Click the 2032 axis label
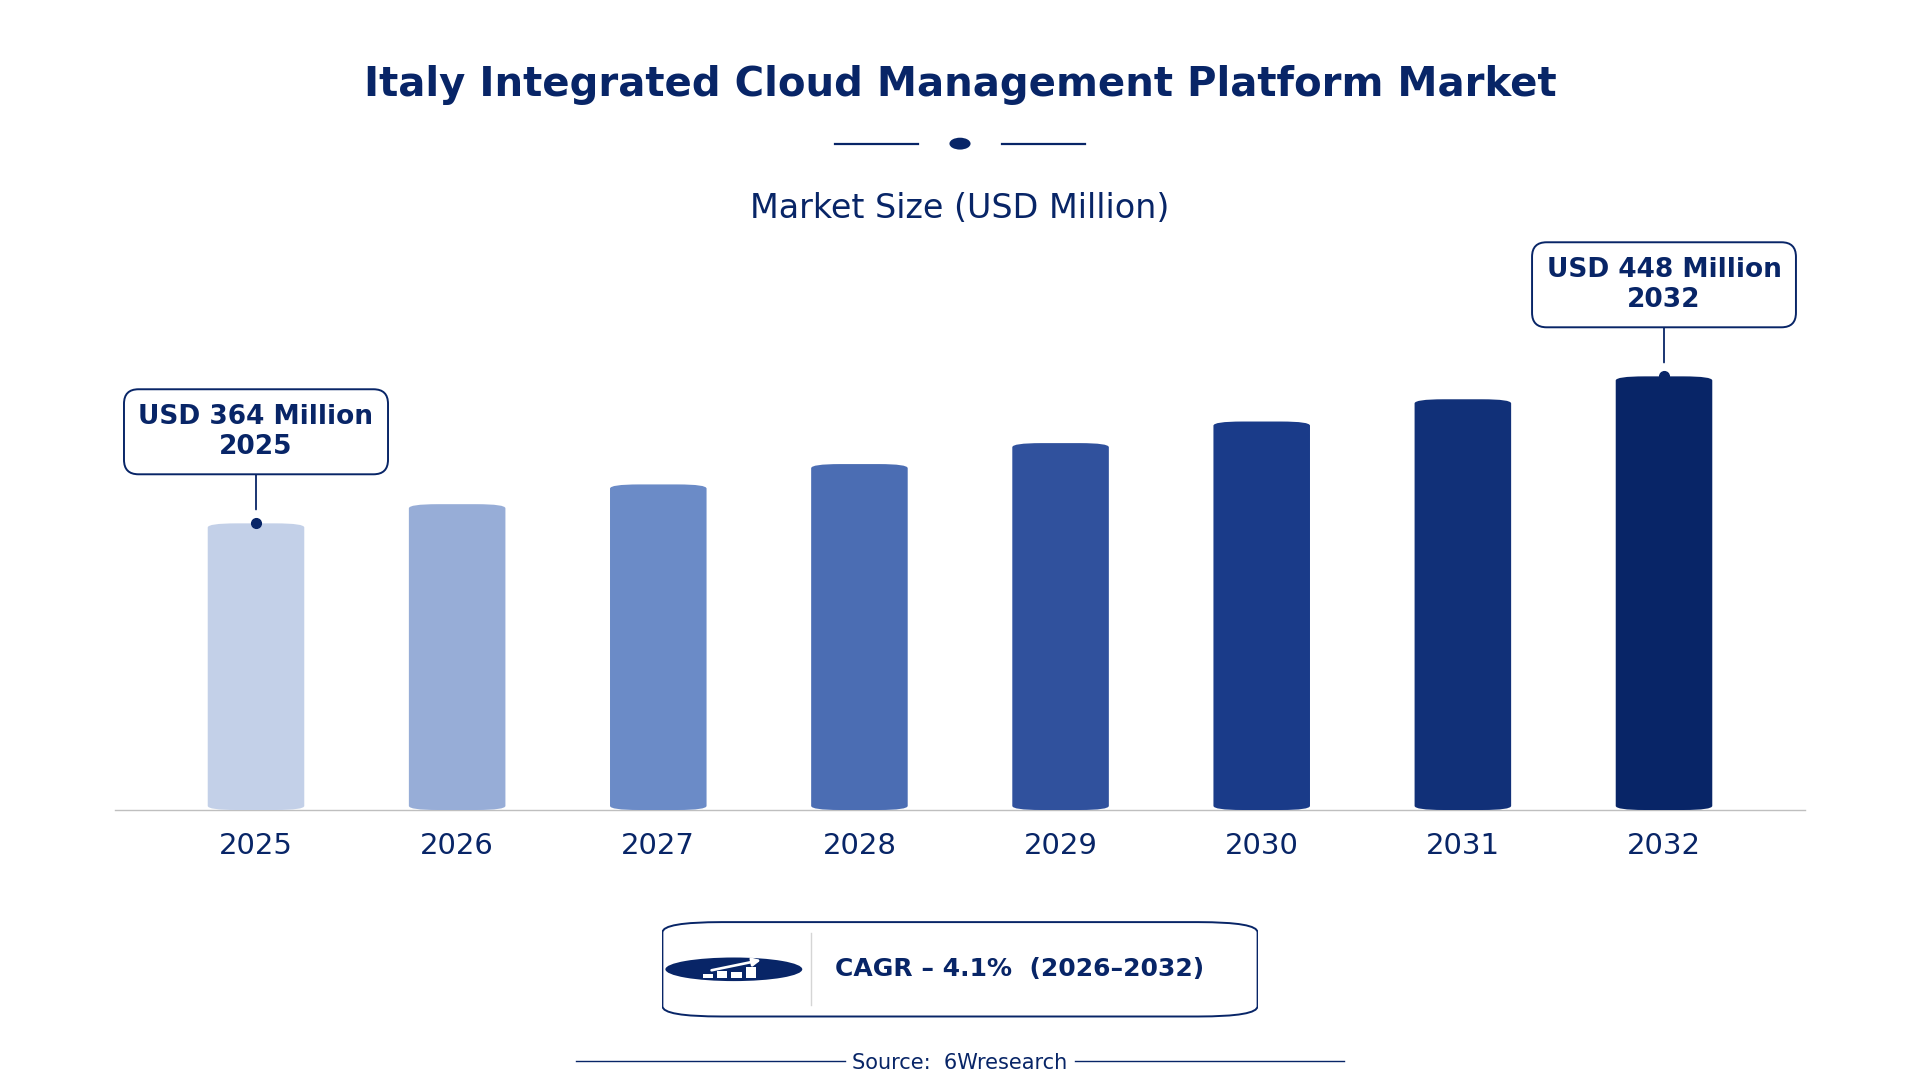 pyautogui.click(x=1663, y=845)
